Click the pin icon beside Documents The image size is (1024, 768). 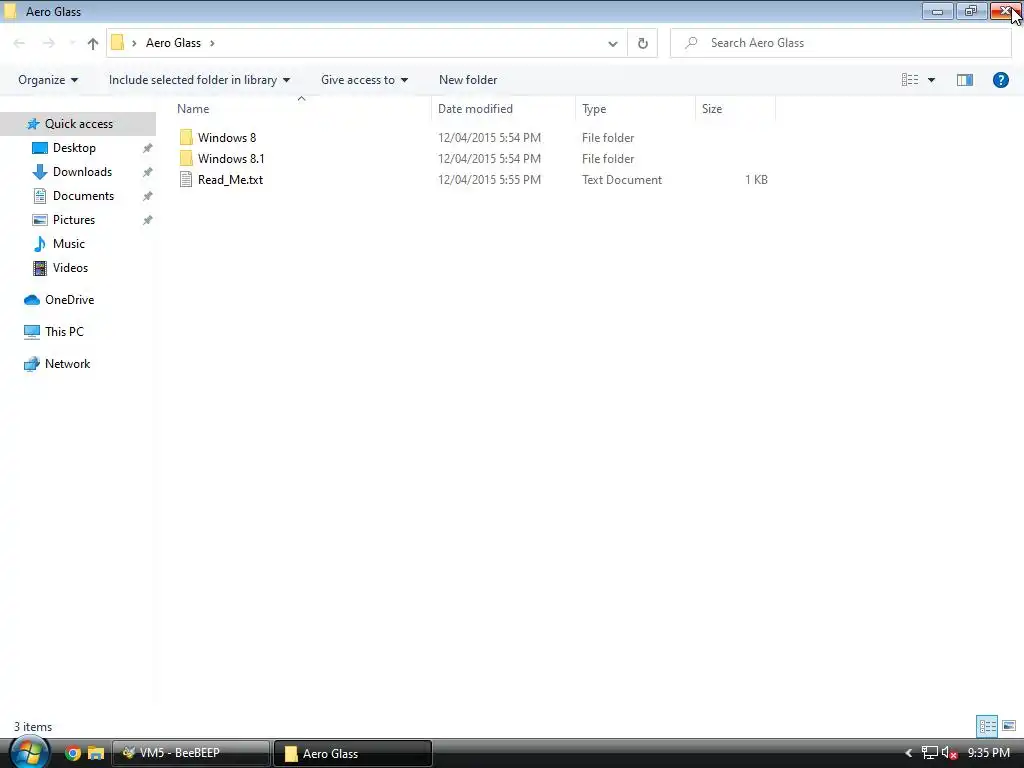coord(148,197)
